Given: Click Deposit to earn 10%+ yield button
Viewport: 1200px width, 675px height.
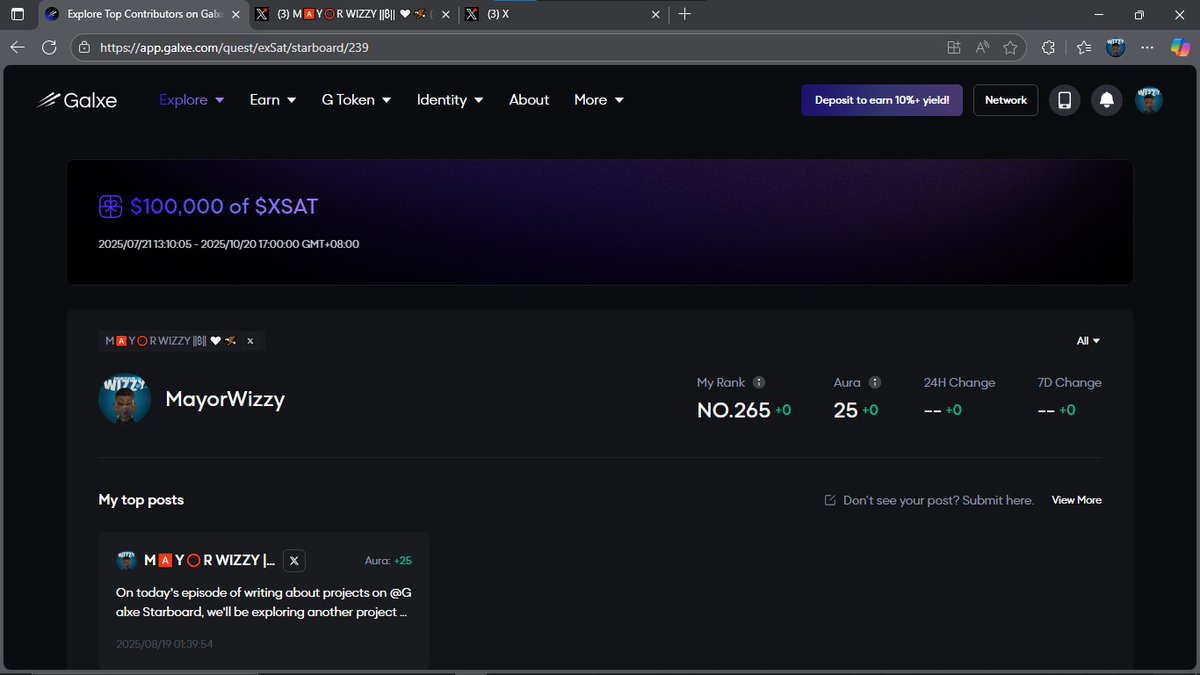Looking at the screenshot, I should click(882, 100).
